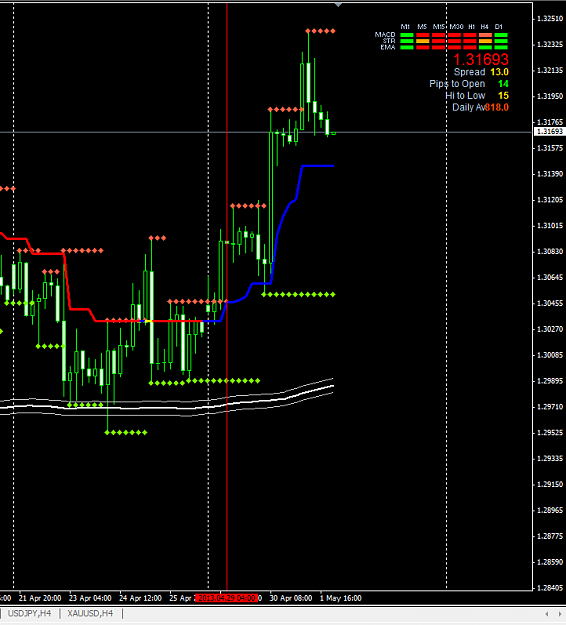Select the big red 1.31693 price readout

(481, 60)
